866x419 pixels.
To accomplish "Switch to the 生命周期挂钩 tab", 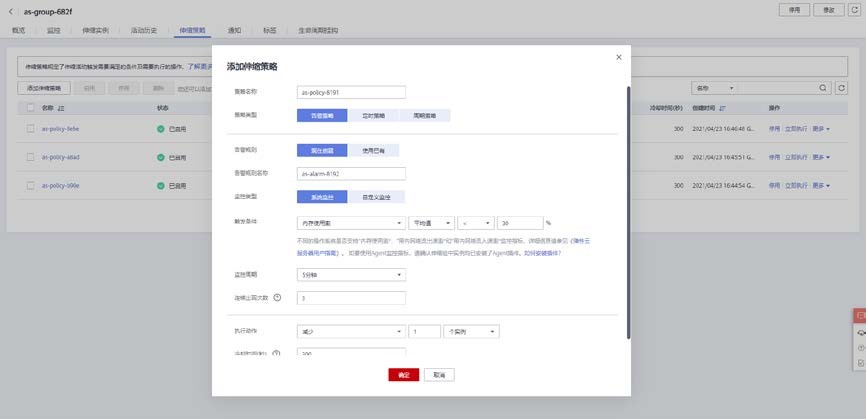I will click(x=318, y=30).
